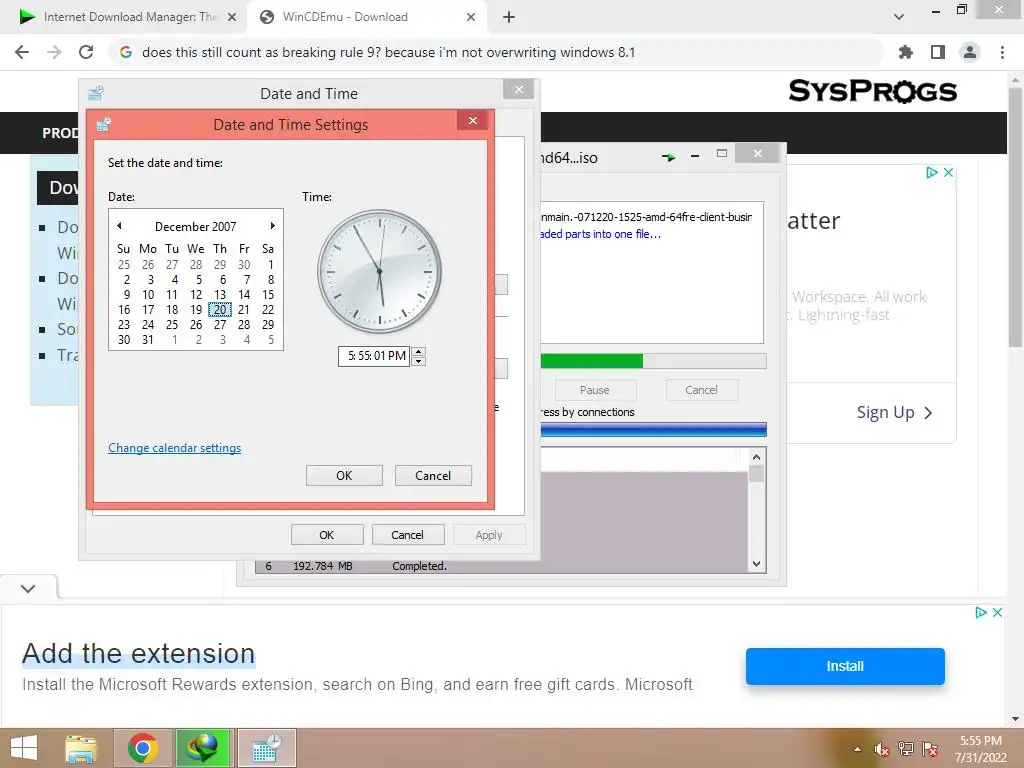Screen dimensions: 1024x768
Task: Open Chrome three-dot menu
Action: [x=1002, y=52]
